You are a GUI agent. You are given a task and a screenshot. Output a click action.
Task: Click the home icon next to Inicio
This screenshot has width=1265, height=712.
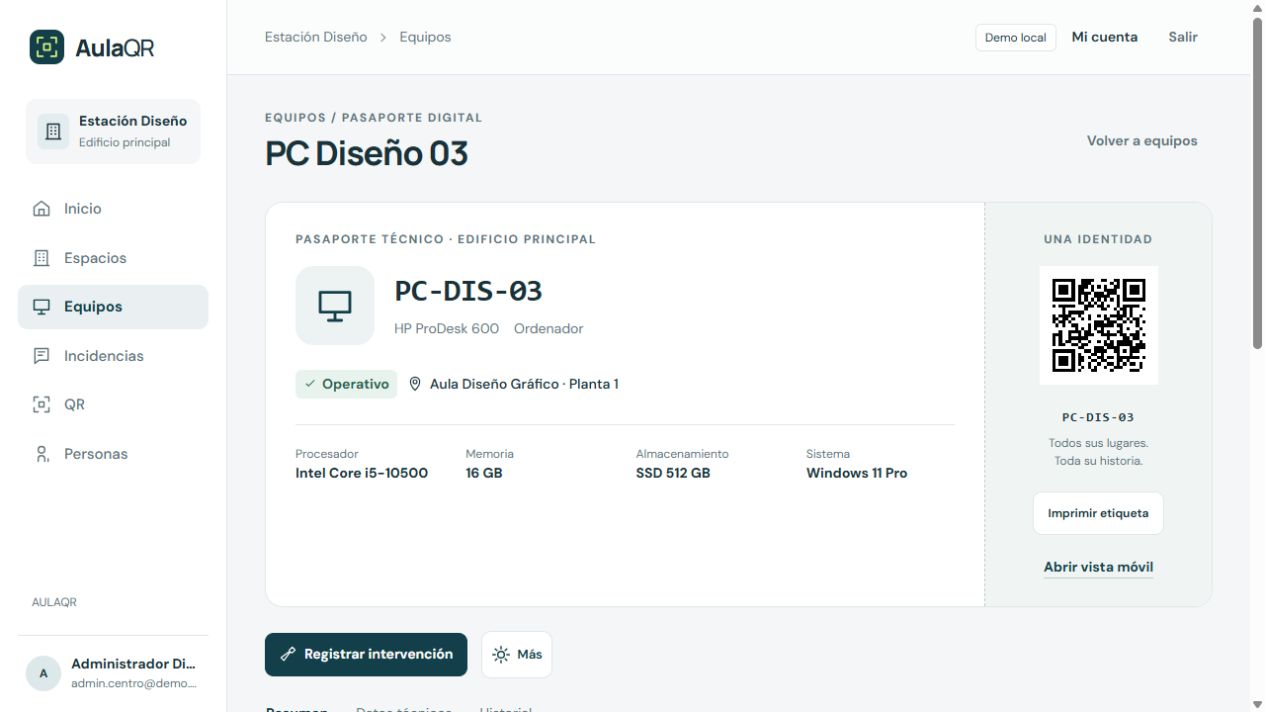(x=41, y=209)
